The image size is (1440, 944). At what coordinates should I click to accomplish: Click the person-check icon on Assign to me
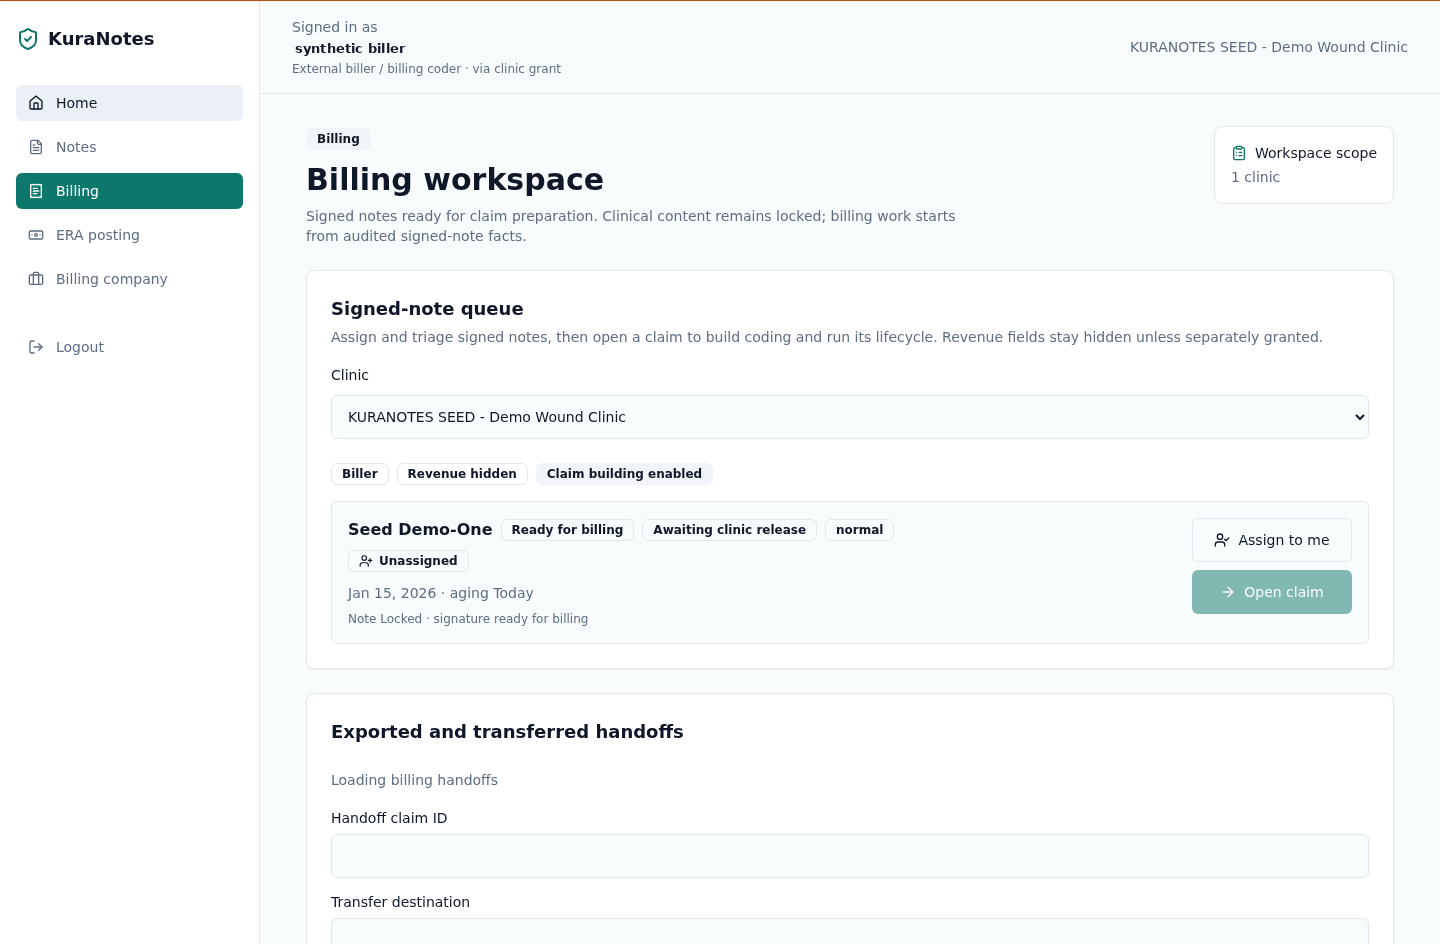[1222, 540]
